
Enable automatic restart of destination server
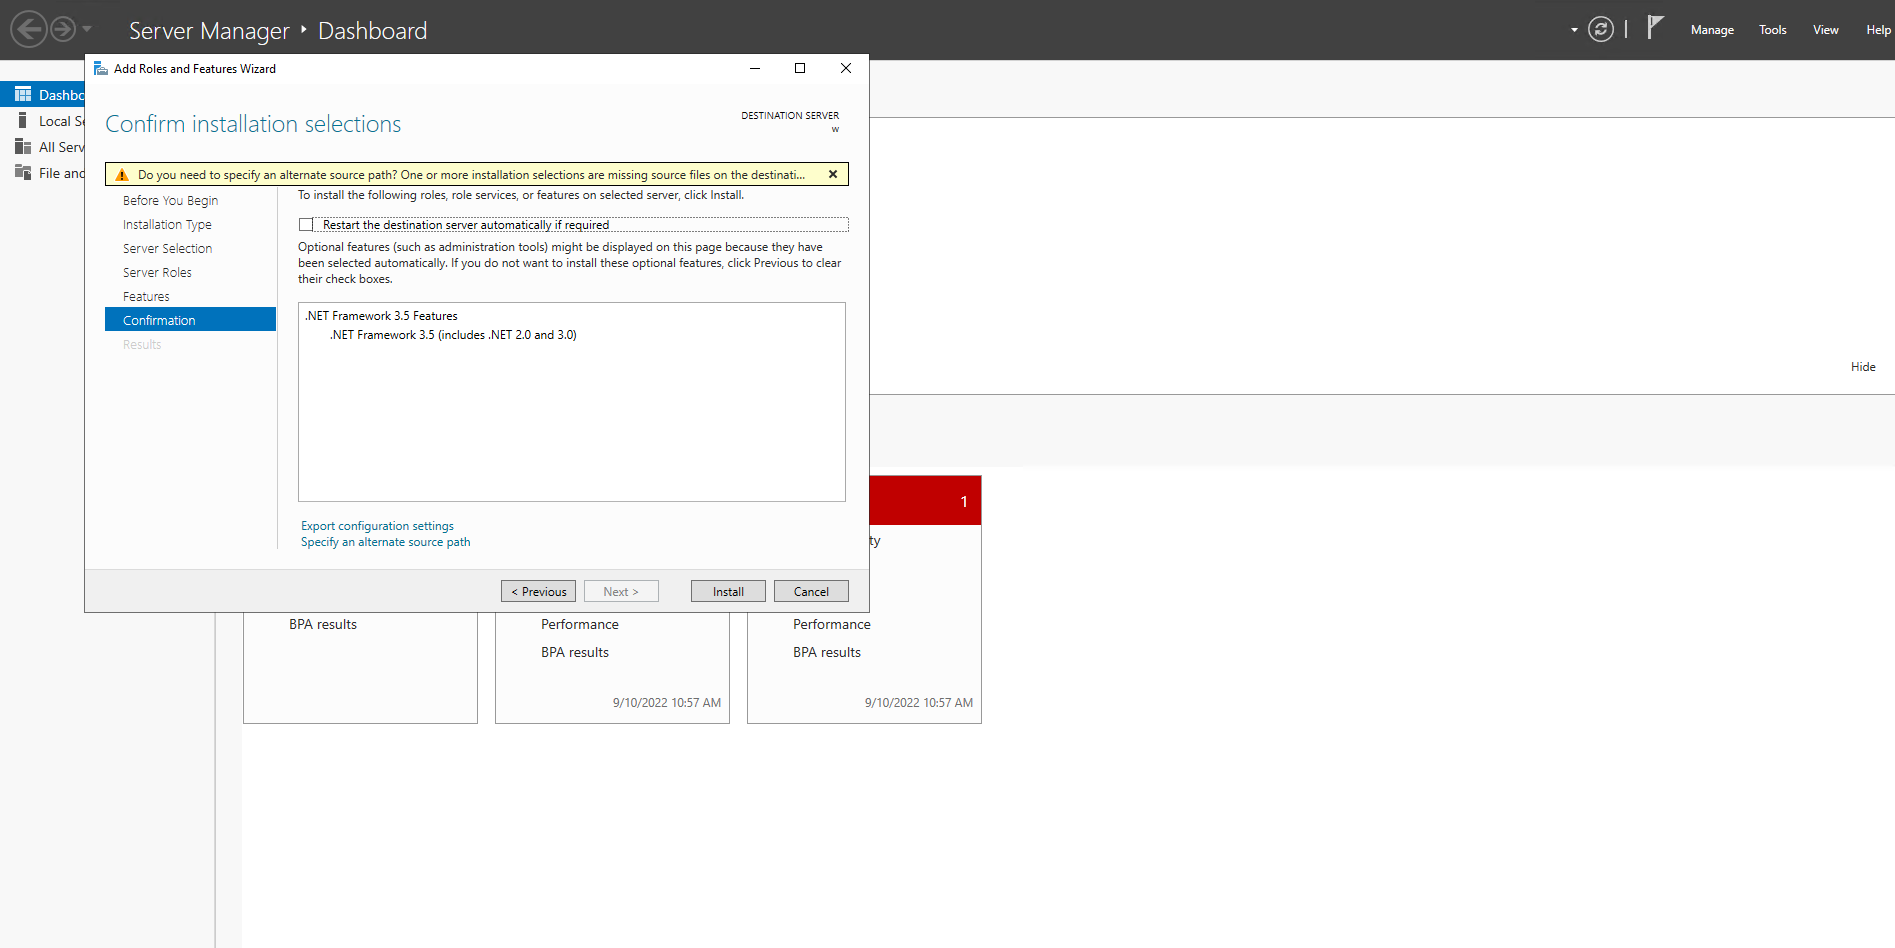click(306, 225)
